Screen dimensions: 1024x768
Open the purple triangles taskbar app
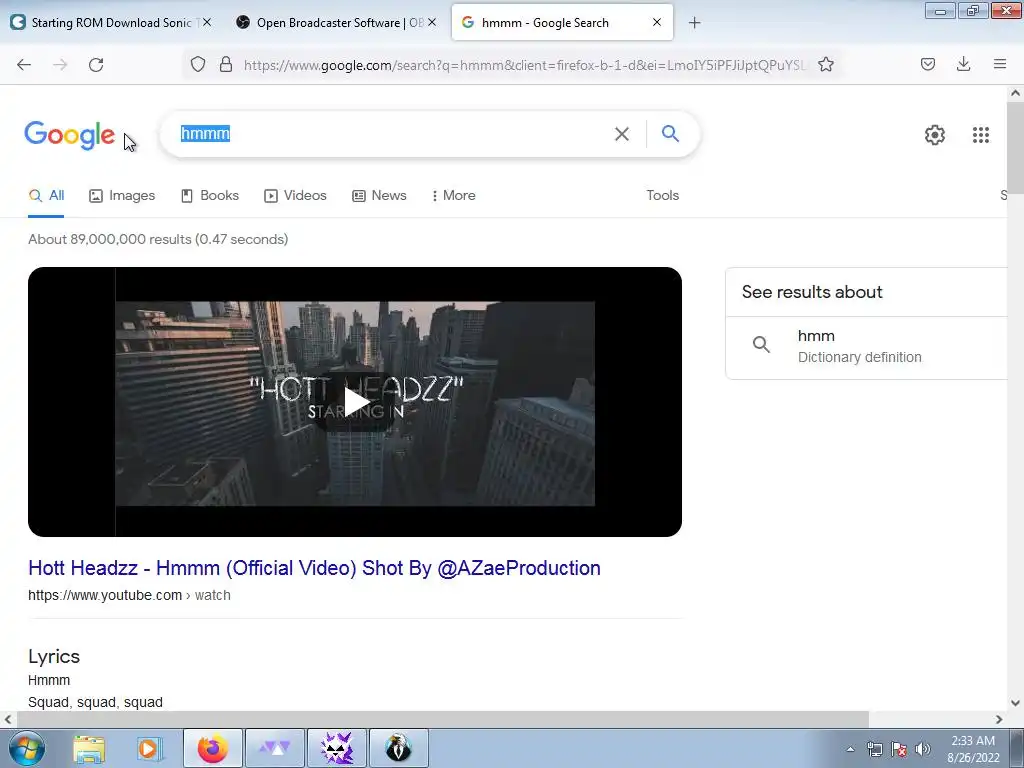tap(275, 748)
